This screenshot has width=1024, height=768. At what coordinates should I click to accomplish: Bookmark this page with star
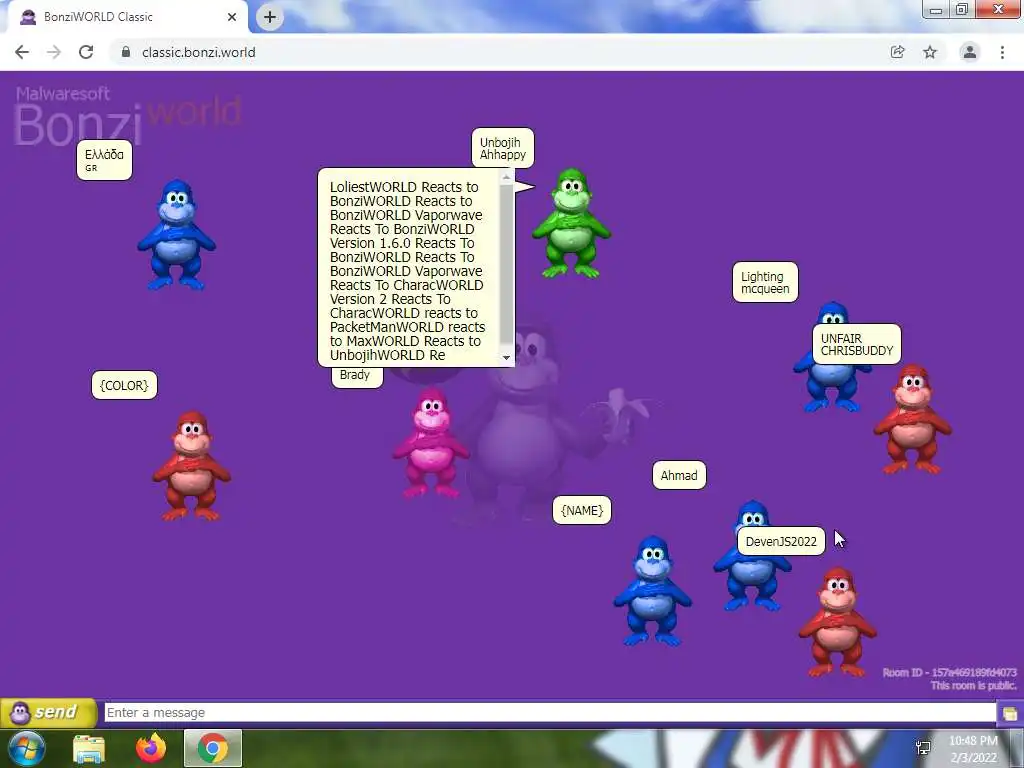point(930,52)
